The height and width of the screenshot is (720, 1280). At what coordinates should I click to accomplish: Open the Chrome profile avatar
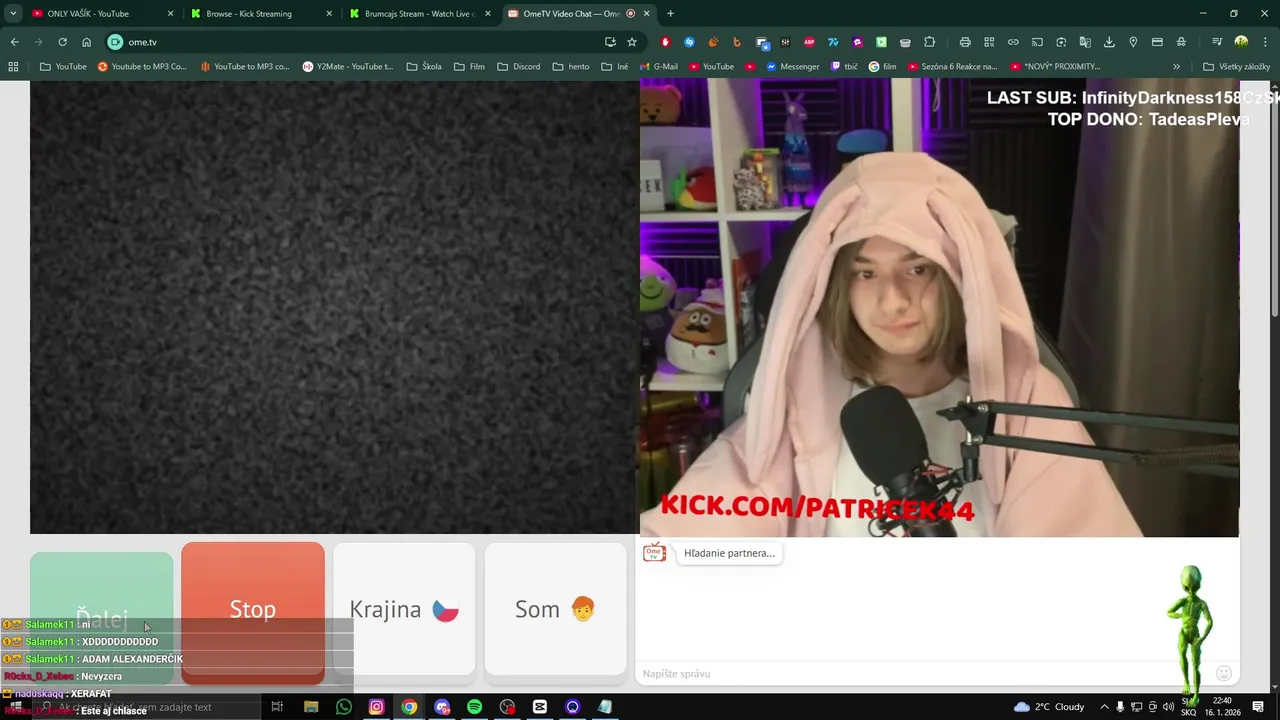pos(1241,42)
